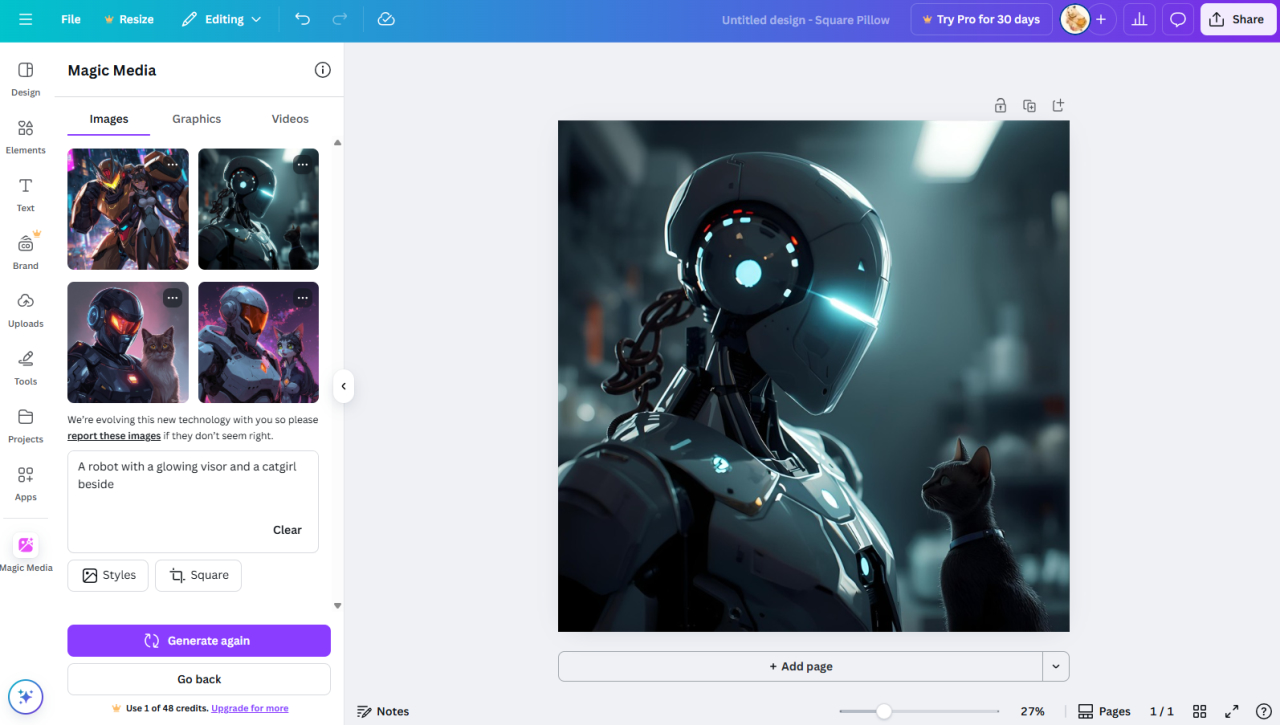The height and width of the screenshot is (725, 1280).
Task: Open the Elements panel
Action: click(x=25, y=135)
